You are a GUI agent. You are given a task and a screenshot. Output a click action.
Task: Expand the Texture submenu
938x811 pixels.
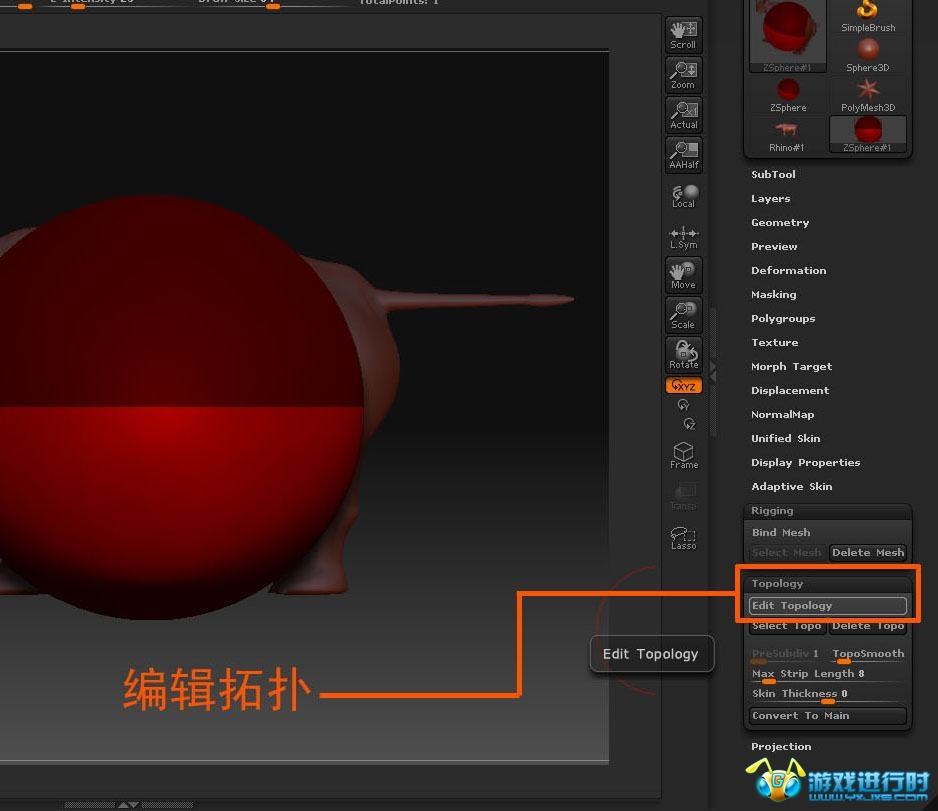tap(775, 343)
